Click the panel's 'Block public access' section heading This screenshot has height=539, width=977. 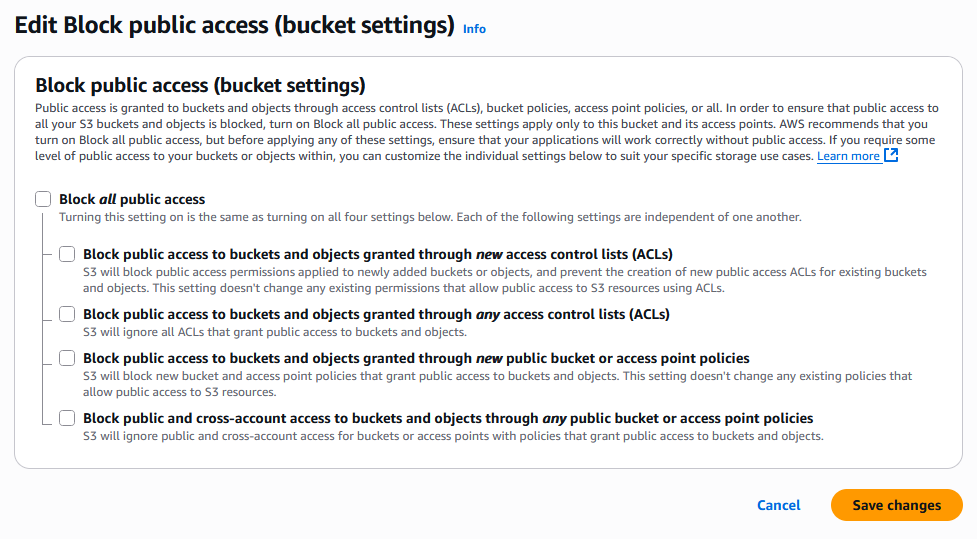200,84
